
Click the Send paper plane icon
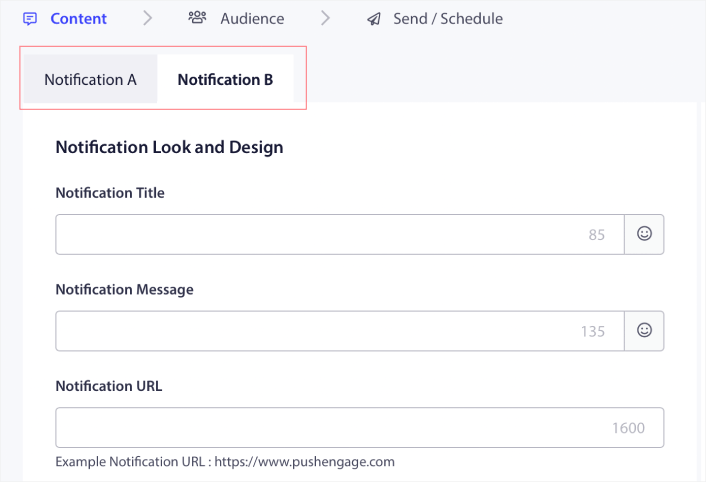pyautogui.click(x=374, y=19)
